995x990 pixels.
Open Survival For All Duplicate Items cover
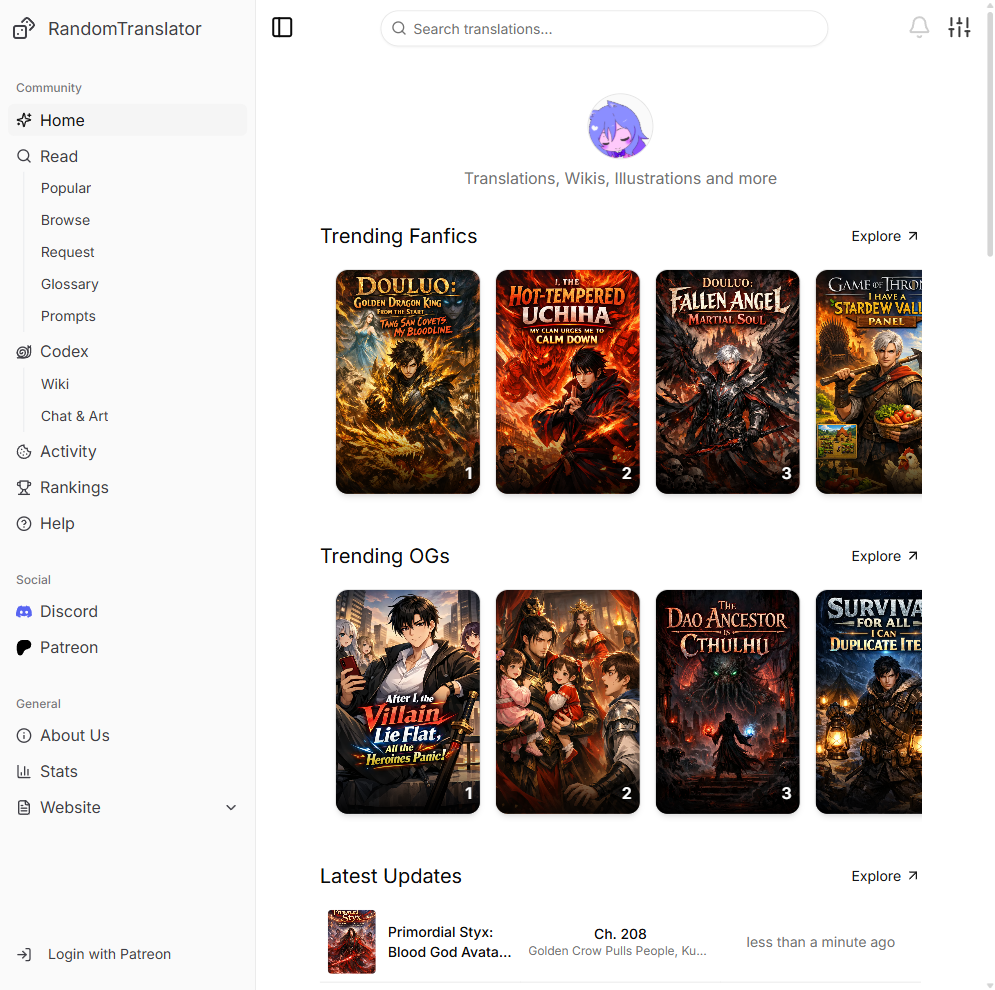coord(869,702)
